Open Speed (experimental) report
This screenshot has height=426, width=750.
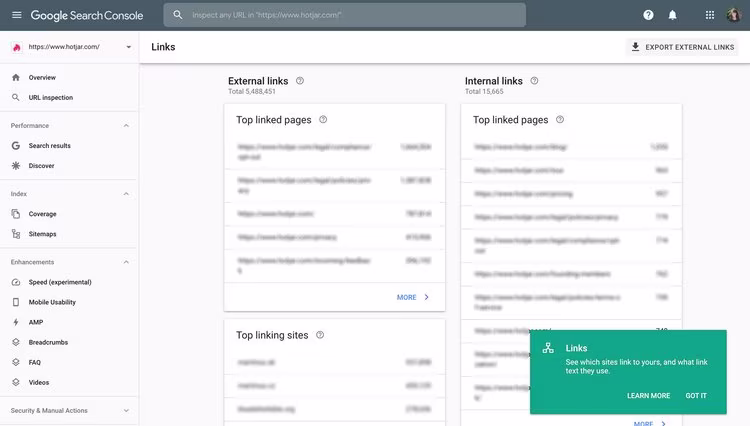[60, 282]
